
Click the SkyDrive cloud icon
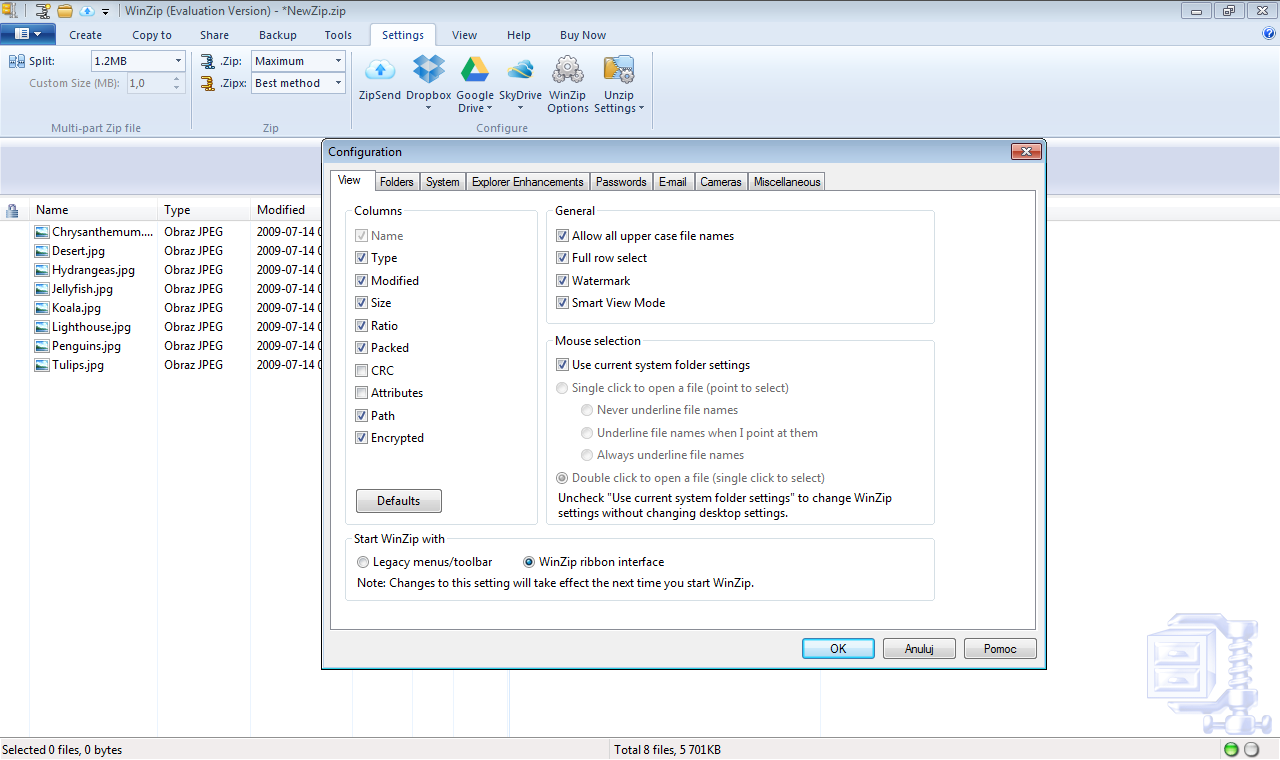520,70
